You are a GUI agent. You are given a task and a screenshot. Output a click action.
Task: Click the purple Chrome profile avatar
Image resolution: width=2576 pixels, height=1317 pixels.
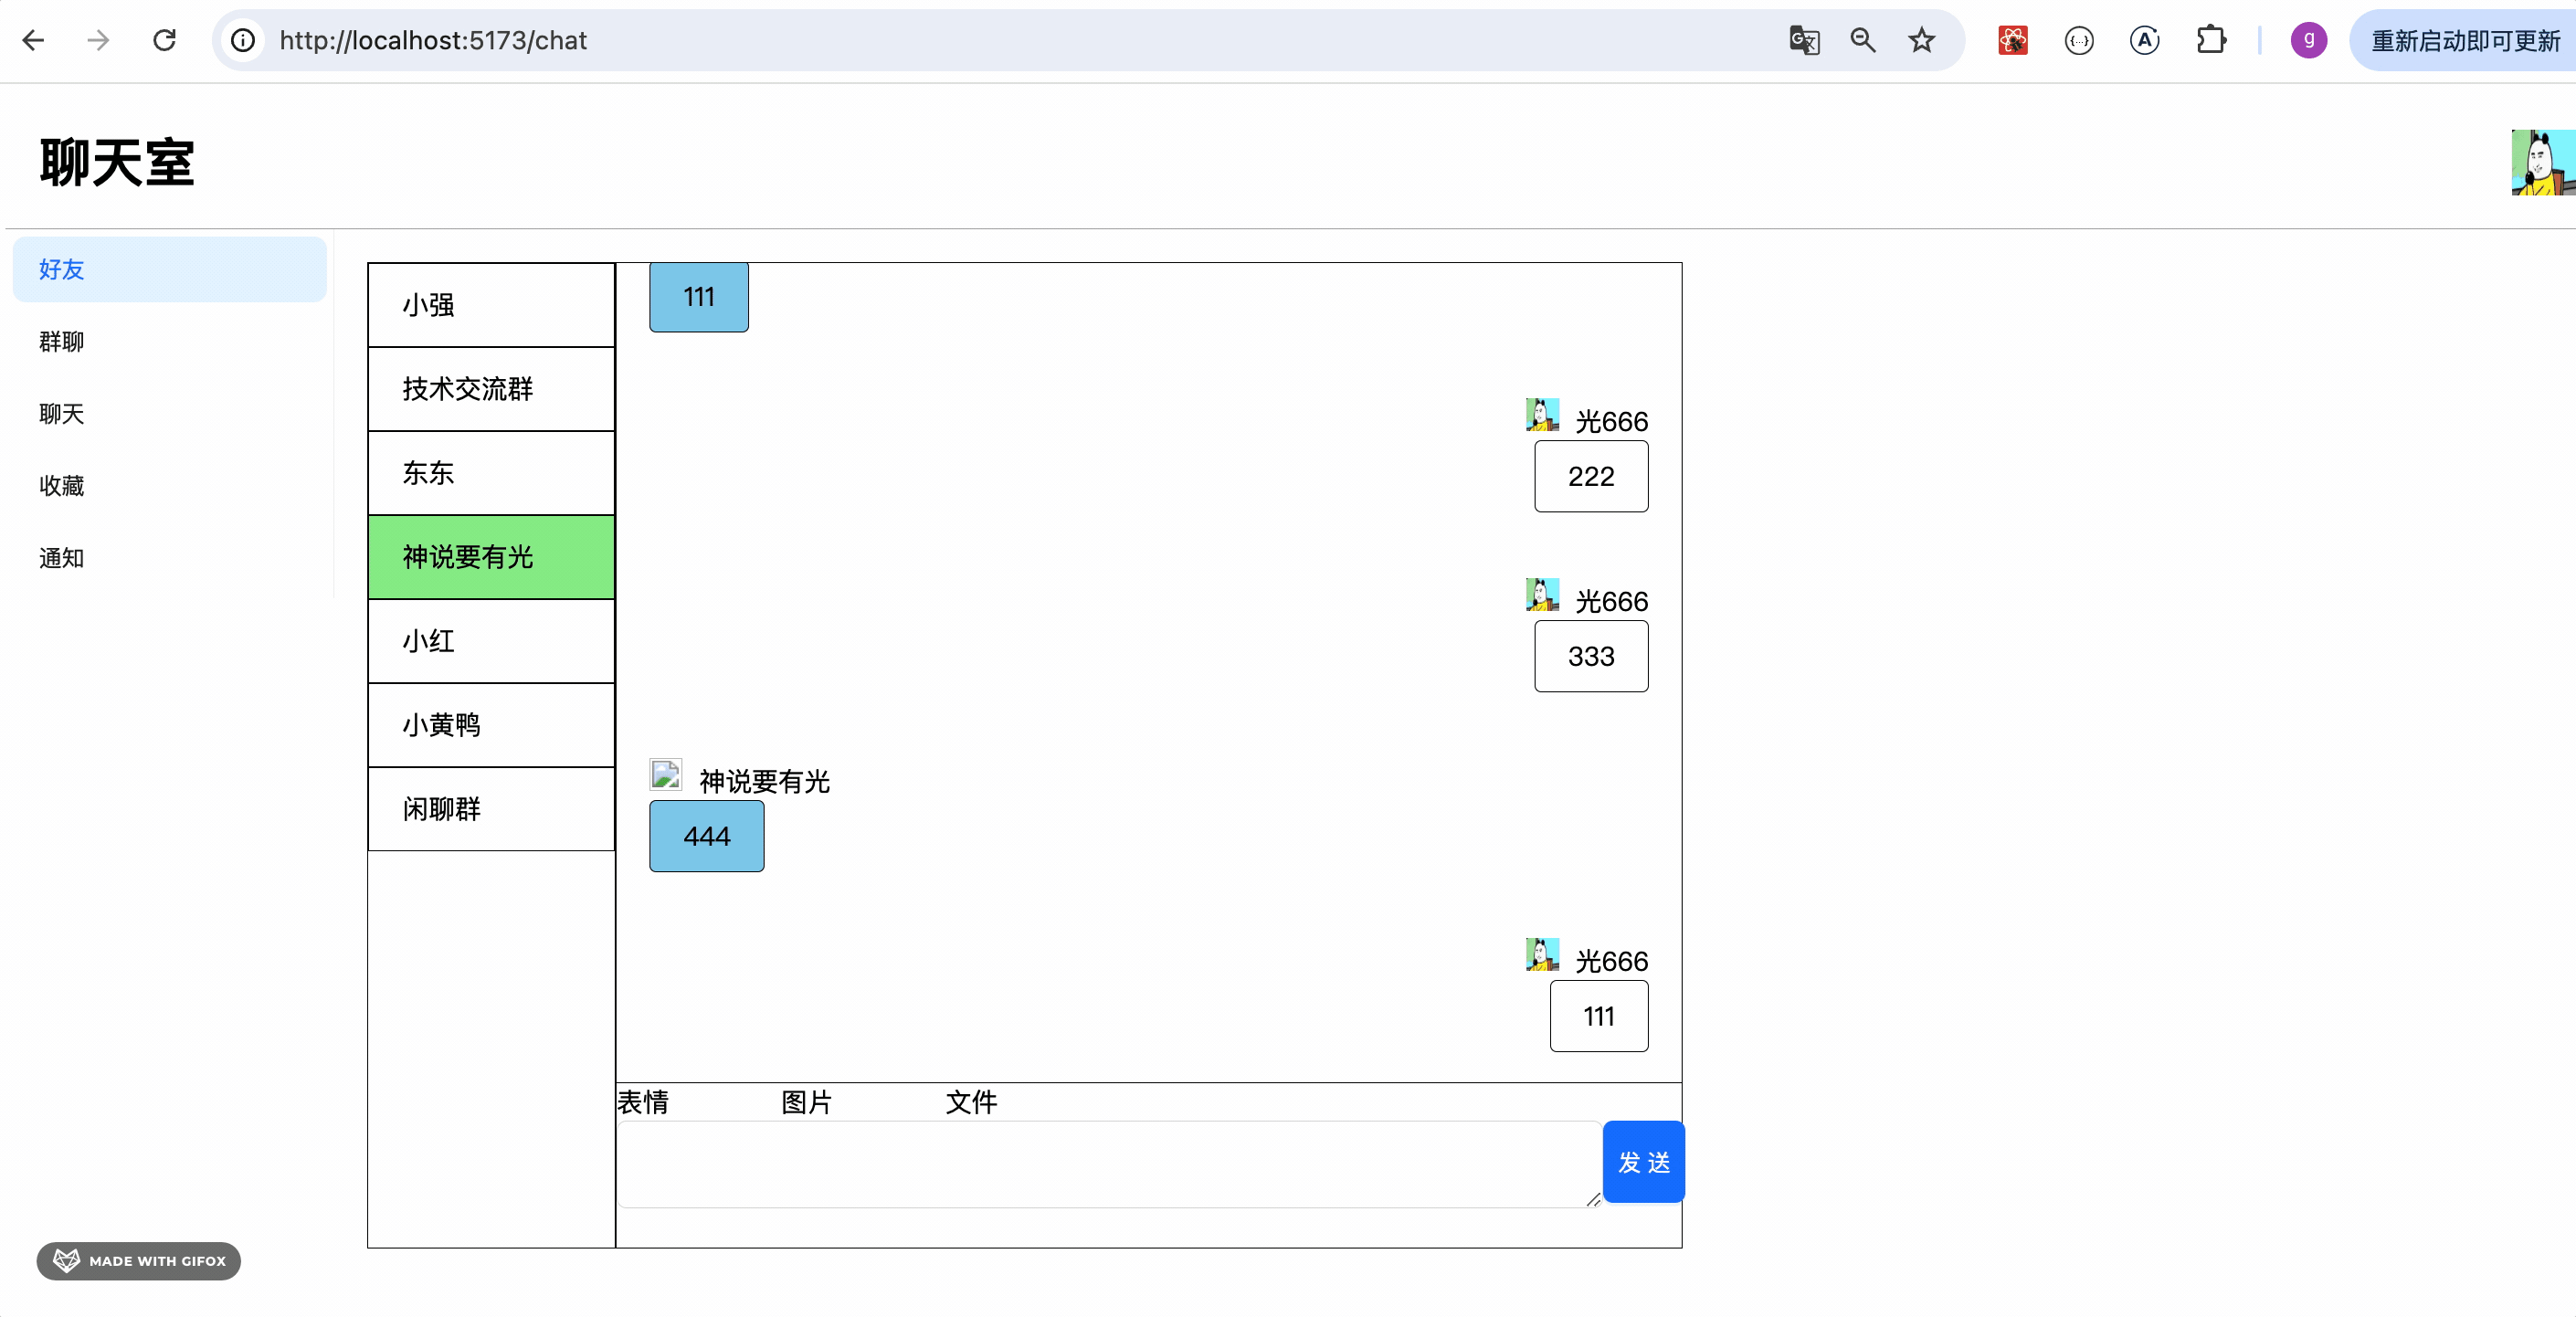point(2308,40)
